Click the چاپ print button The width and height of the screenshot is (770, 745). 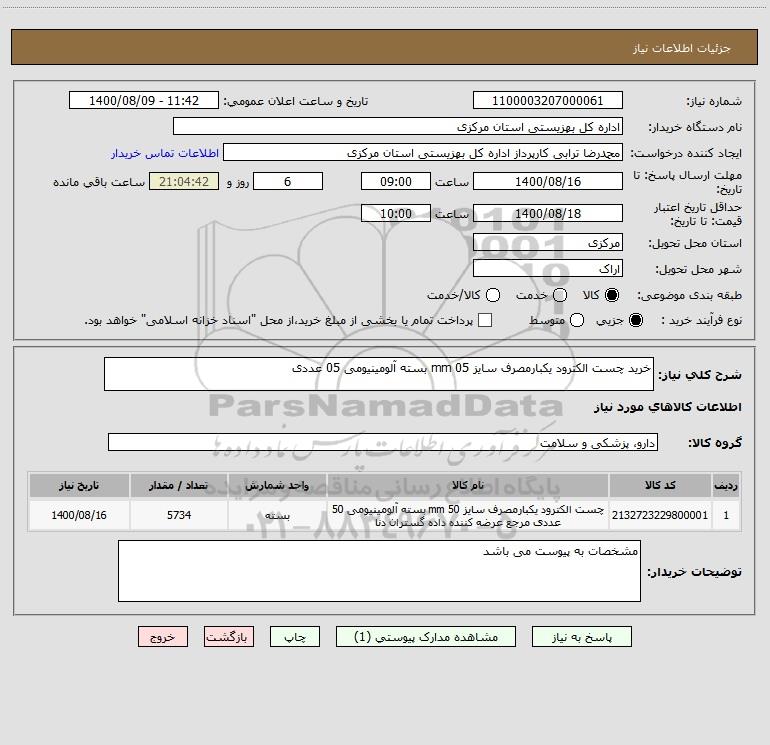[x=295, y=636]
